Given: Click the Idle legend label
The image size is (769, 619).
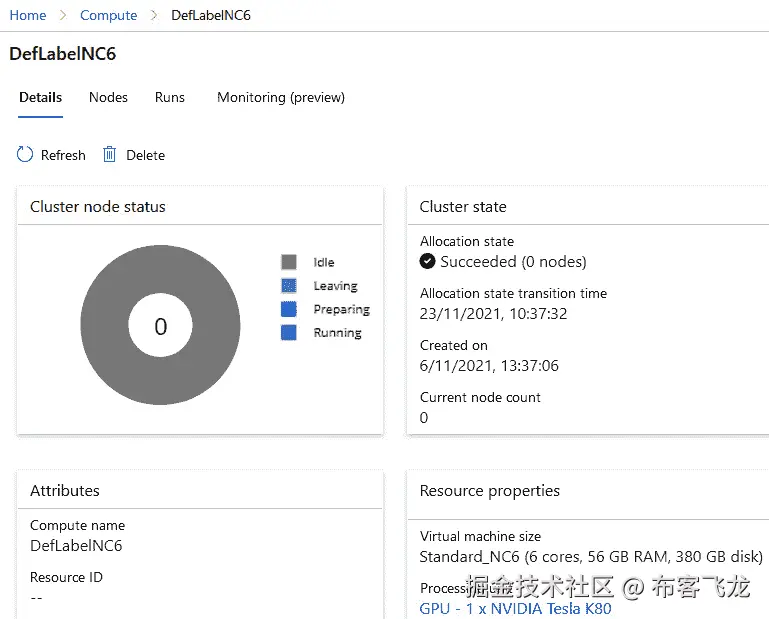Looking at the screenshot, I should pyautogui.click(x=324, y=262).
